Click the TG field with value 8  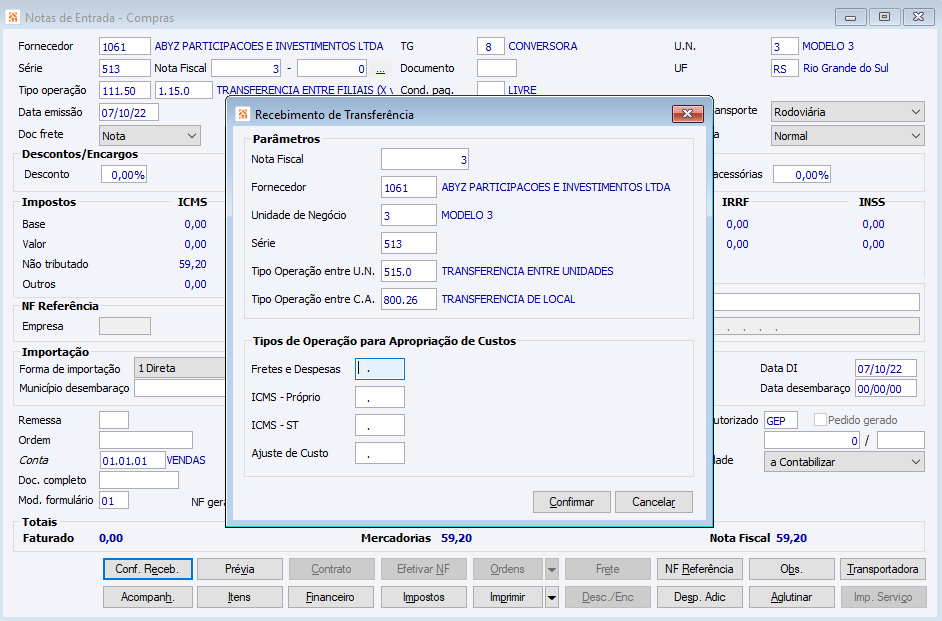point(490,46)
